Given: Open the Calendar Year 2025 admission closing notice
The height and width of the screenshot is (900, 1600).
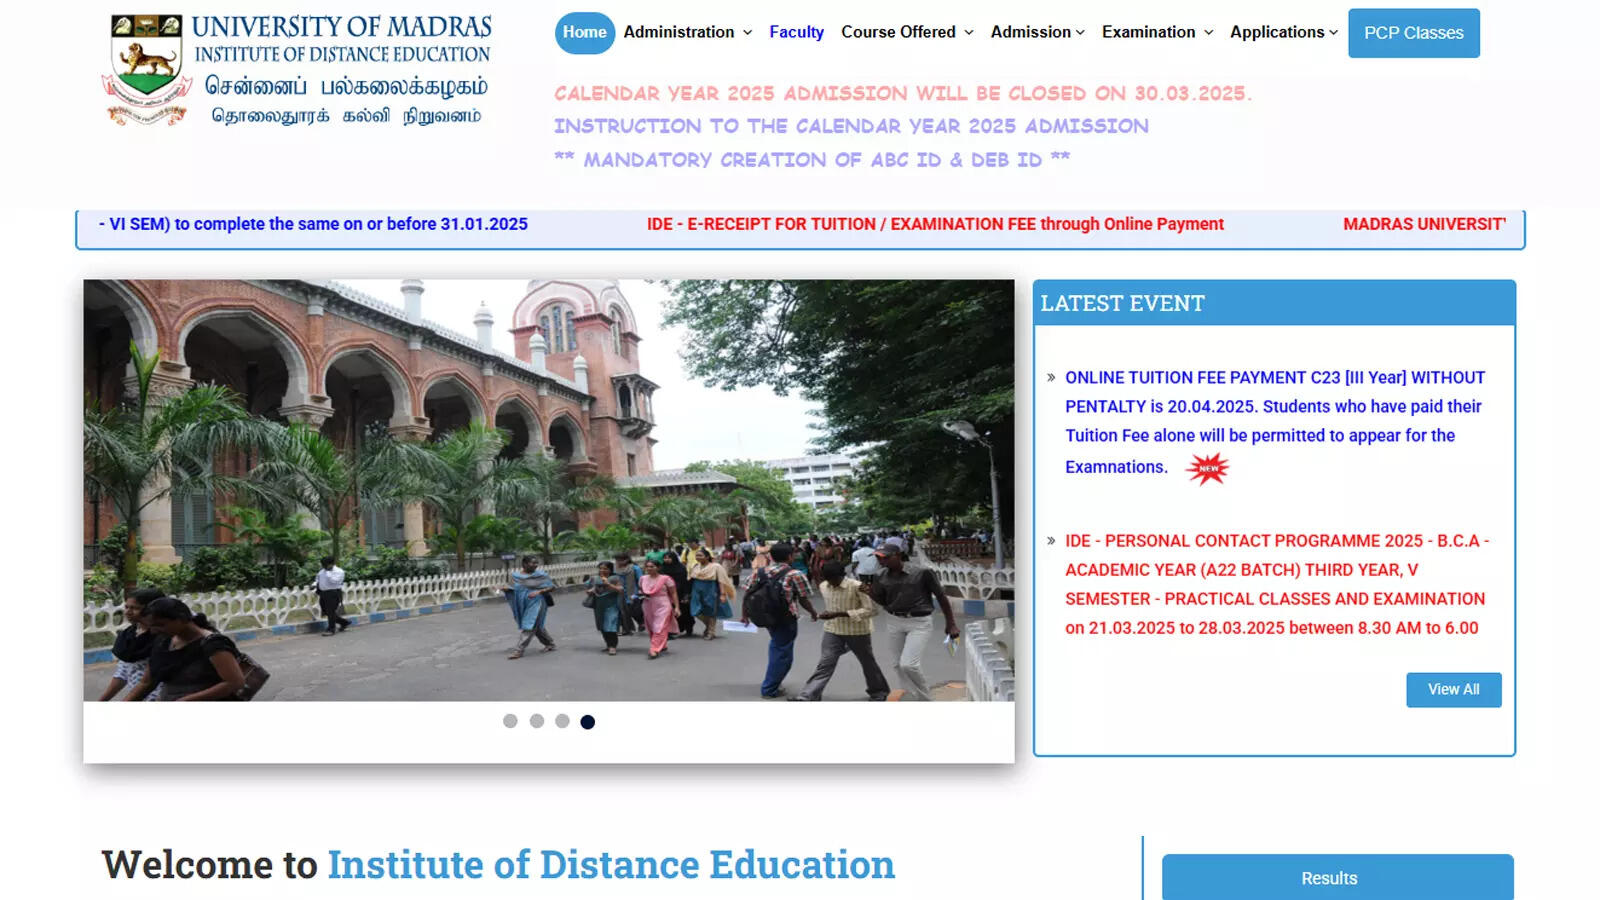Looking at the screenshot, I should coord(903,93).
